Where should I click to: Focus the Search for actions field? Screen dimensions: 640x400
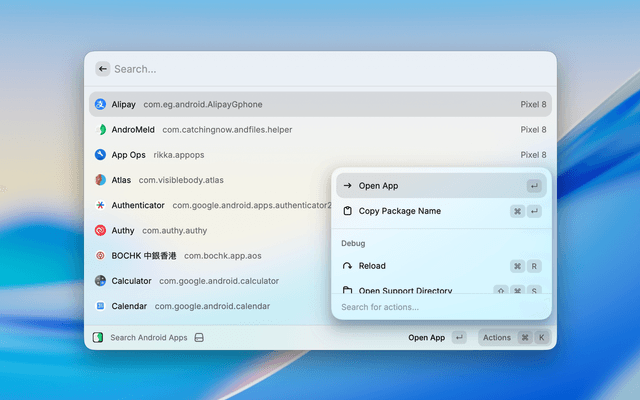tap(441, 307)
